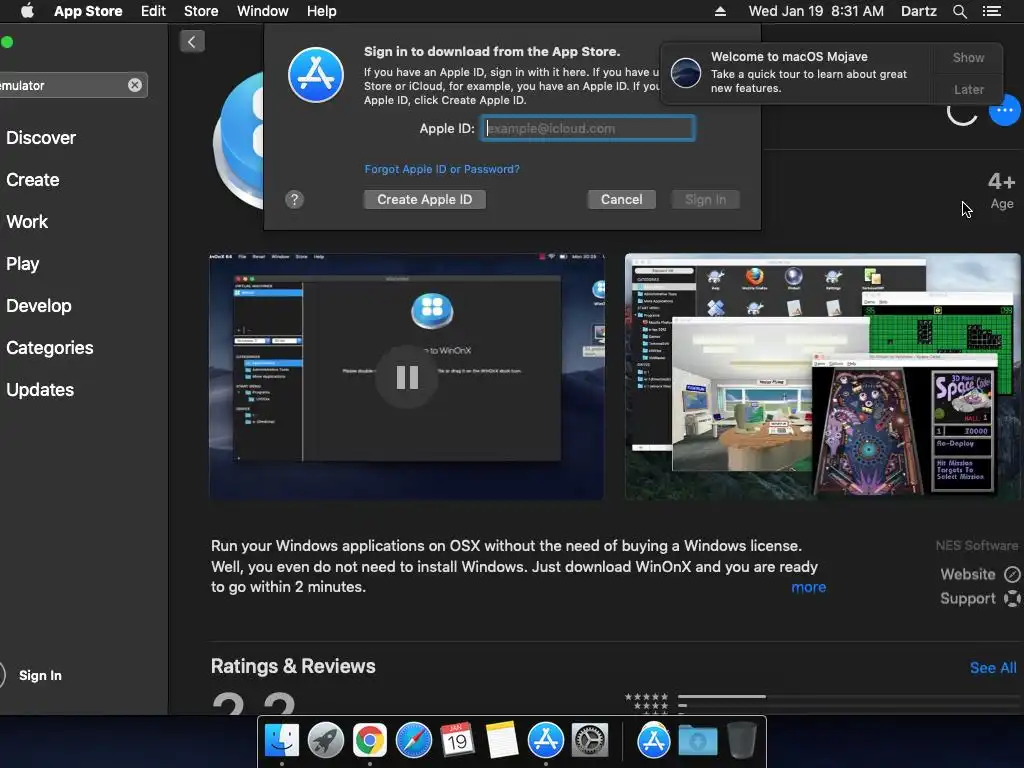Click the Ratings & Reviews heading

click(x=293, y=666)
